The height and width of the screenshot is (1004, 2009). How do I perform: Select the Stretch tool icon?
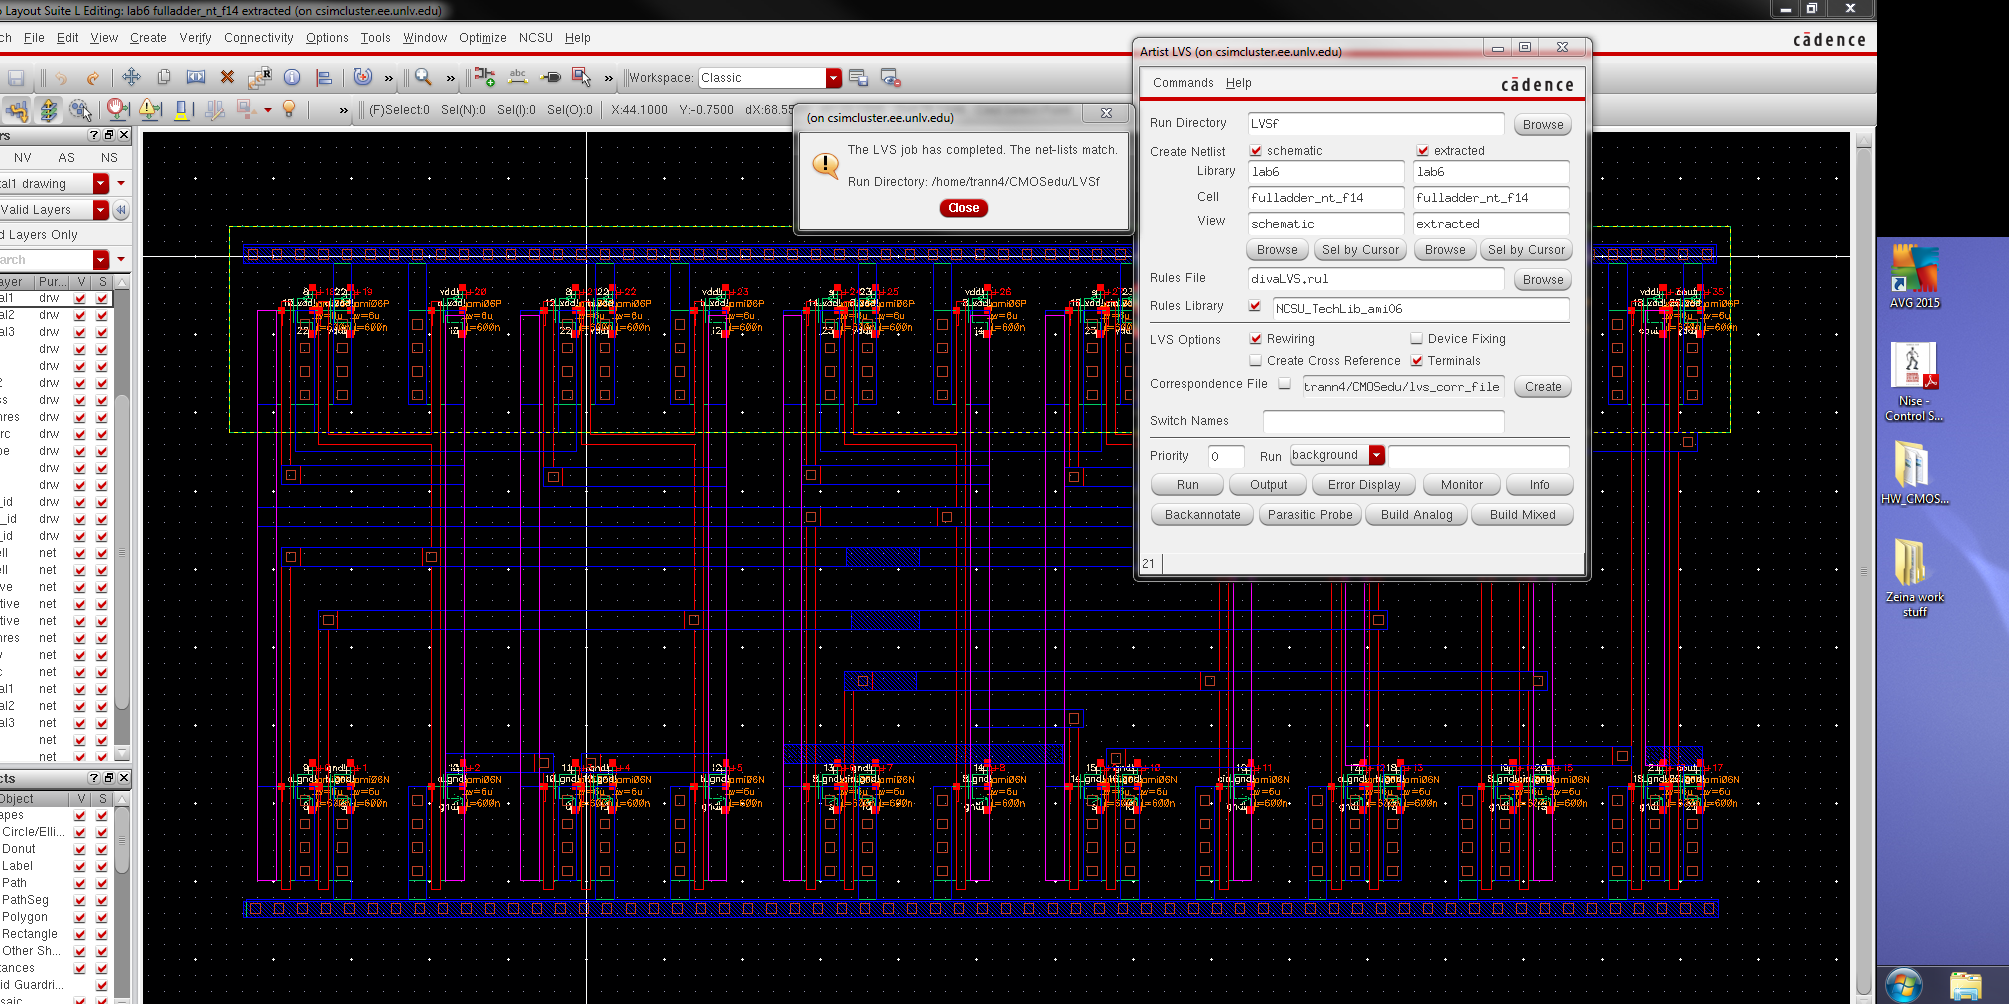point(196,77)
